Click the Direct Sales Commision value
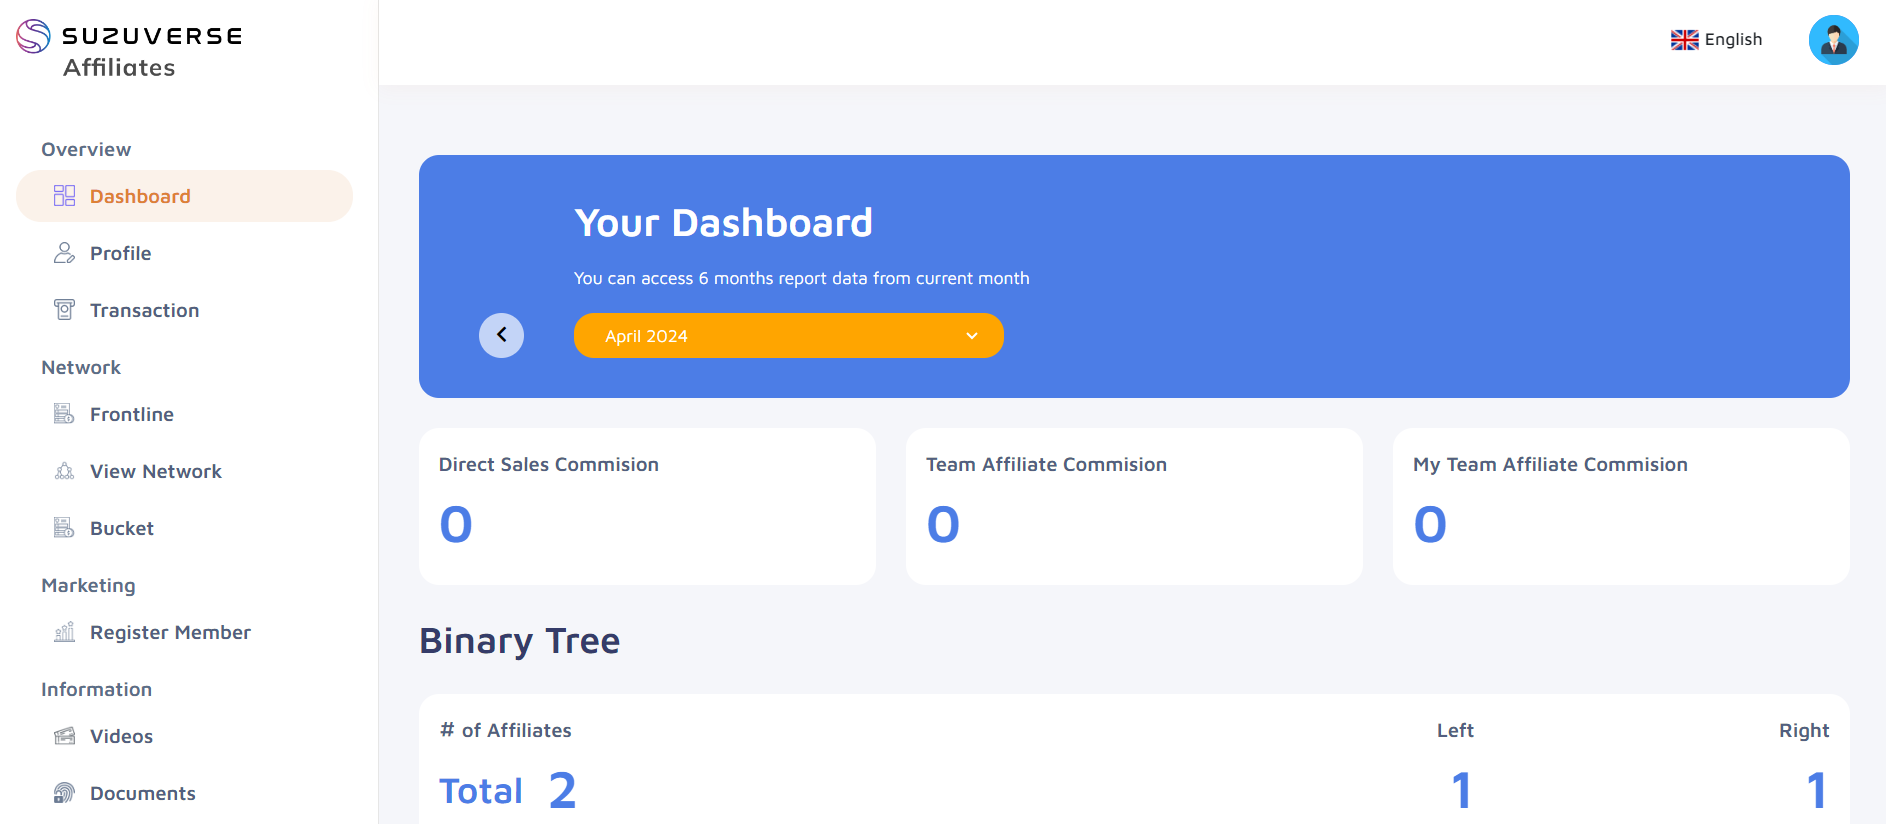The width and height of the screenshot is (1886, 824). (x=456, y=524)
